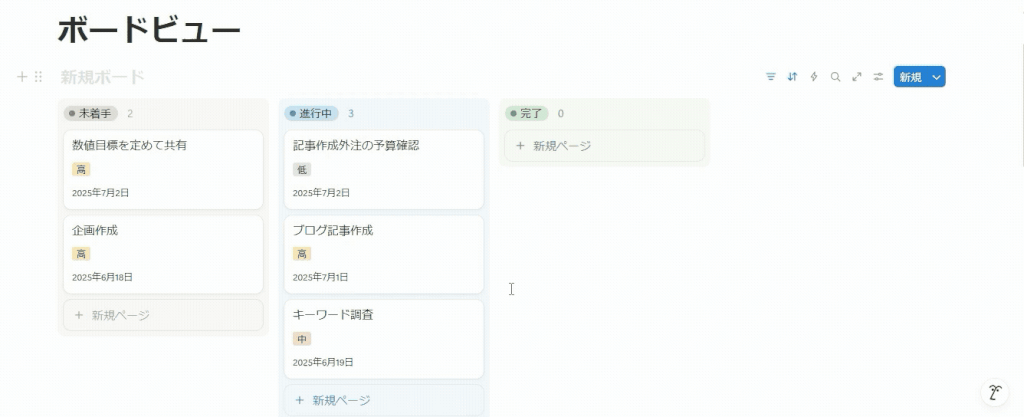Screen dimensions: 1024x417
Task: Click the 2025年6月18日 date on 企画作成
Action: click(103, 277)
